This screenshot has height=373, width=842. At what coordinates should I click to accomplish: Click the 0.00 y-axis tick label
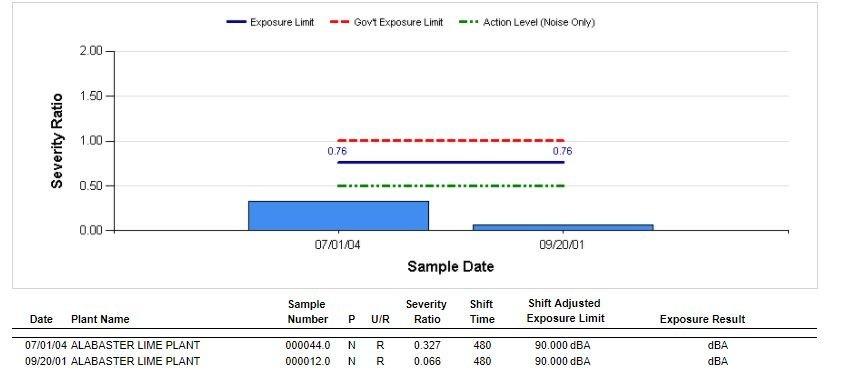(90, 230)
